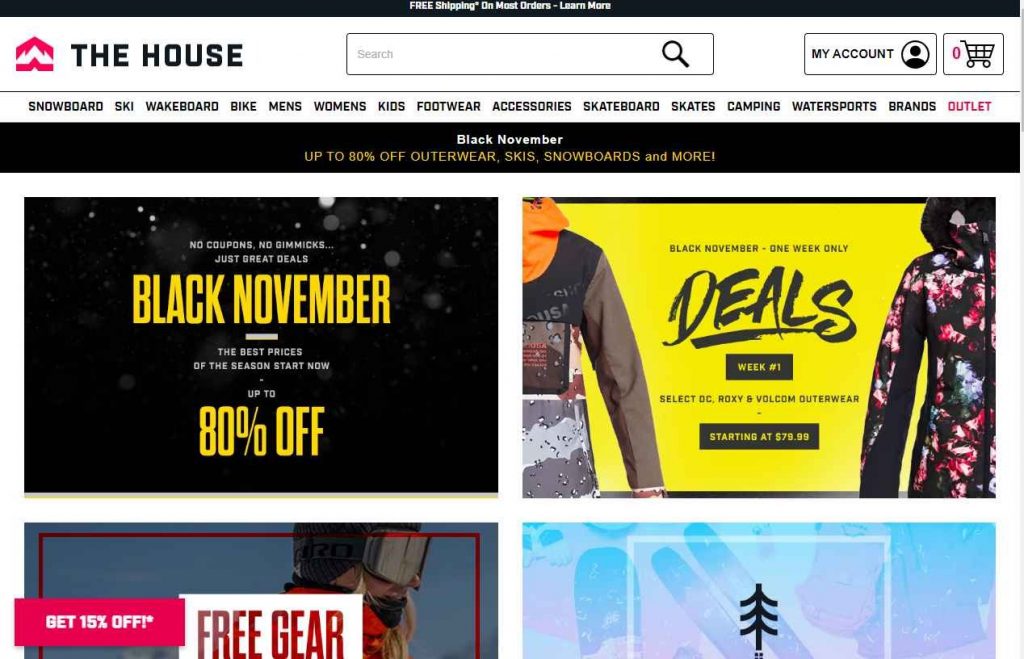1024x659 pixels.
Task: Open free shipping Learn More link
Action: tap(584, 5)
